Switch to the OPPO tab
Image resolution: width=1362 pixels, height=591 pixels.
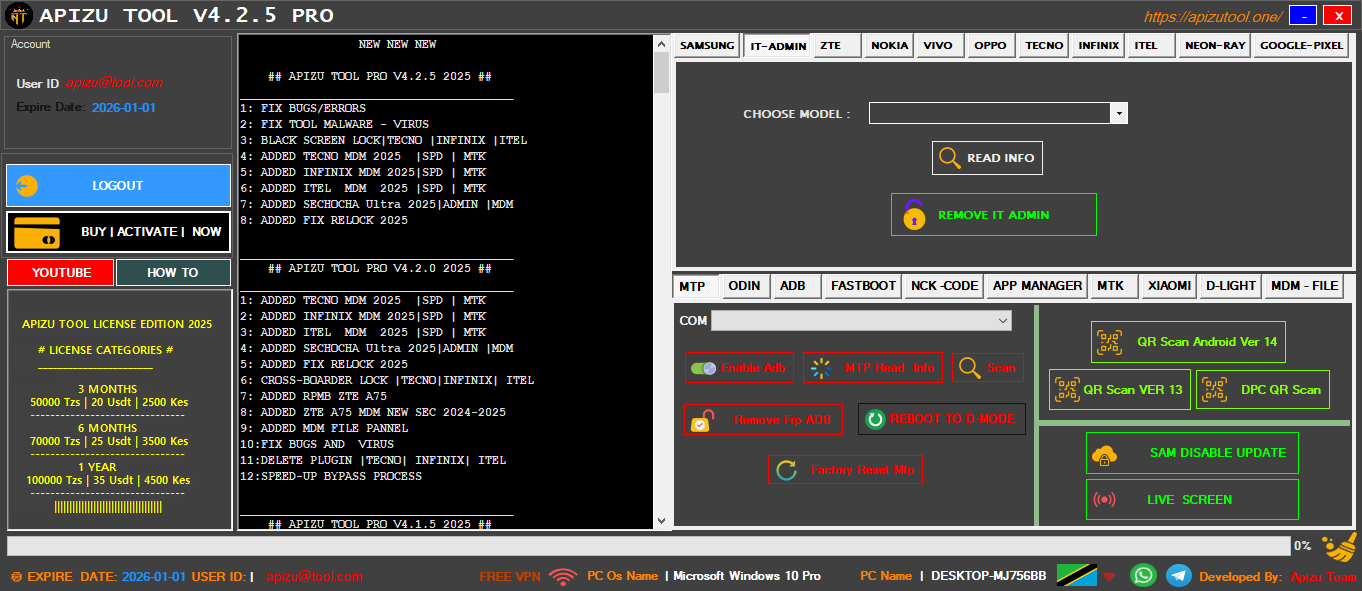(x=990, y=45)
